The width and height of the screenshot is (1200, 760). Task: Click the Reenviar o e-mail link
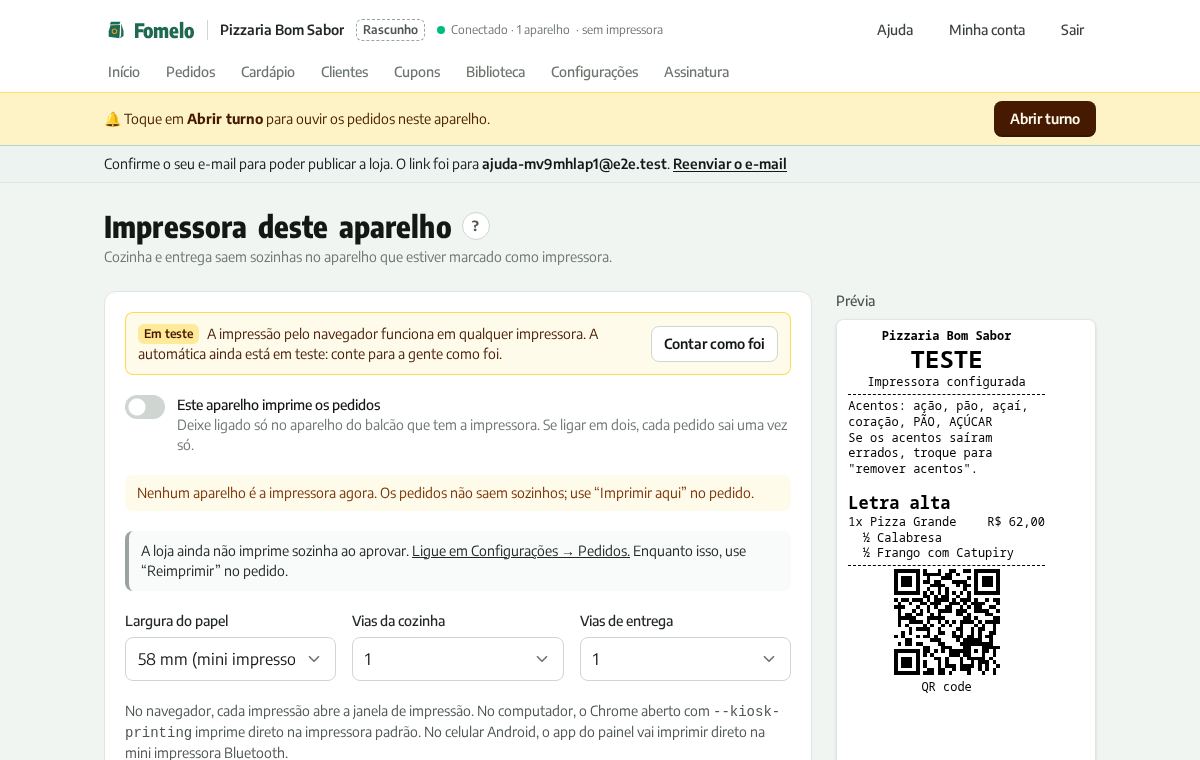(x=730, y=164)
